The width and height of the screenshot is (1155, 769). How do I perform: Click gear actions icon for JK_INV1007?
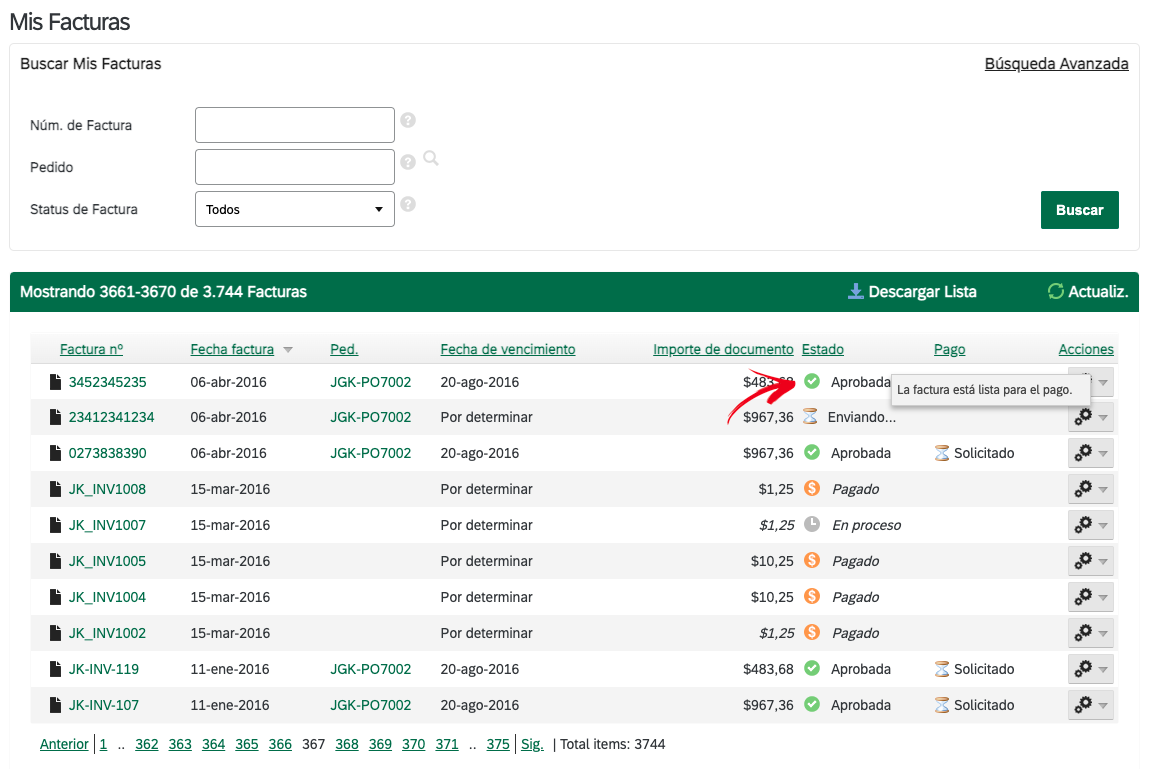[x=1083, y=524]
